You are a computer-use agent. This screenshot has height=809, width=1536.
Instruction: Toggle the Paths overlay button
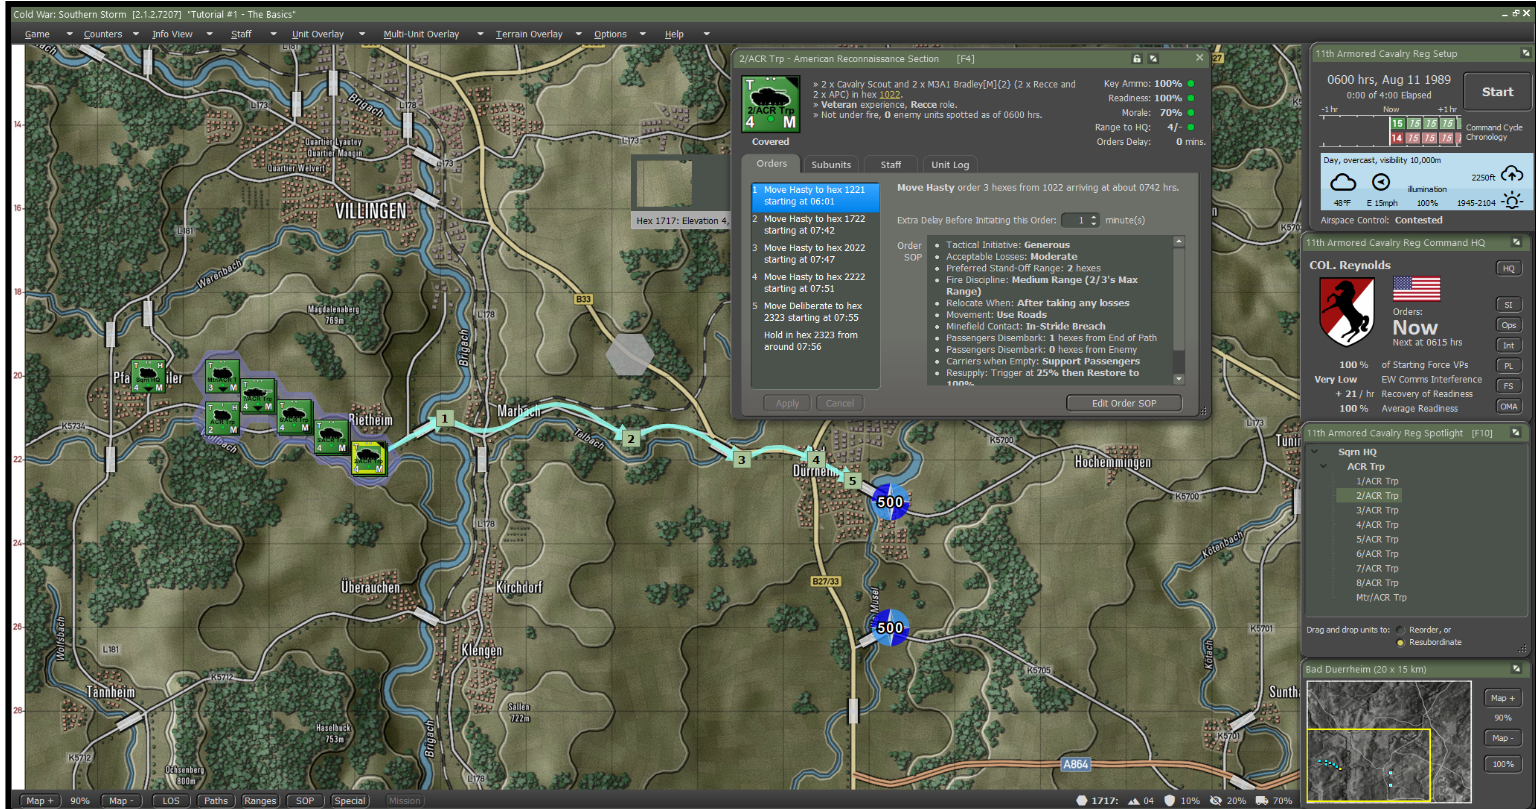(215, 800)
